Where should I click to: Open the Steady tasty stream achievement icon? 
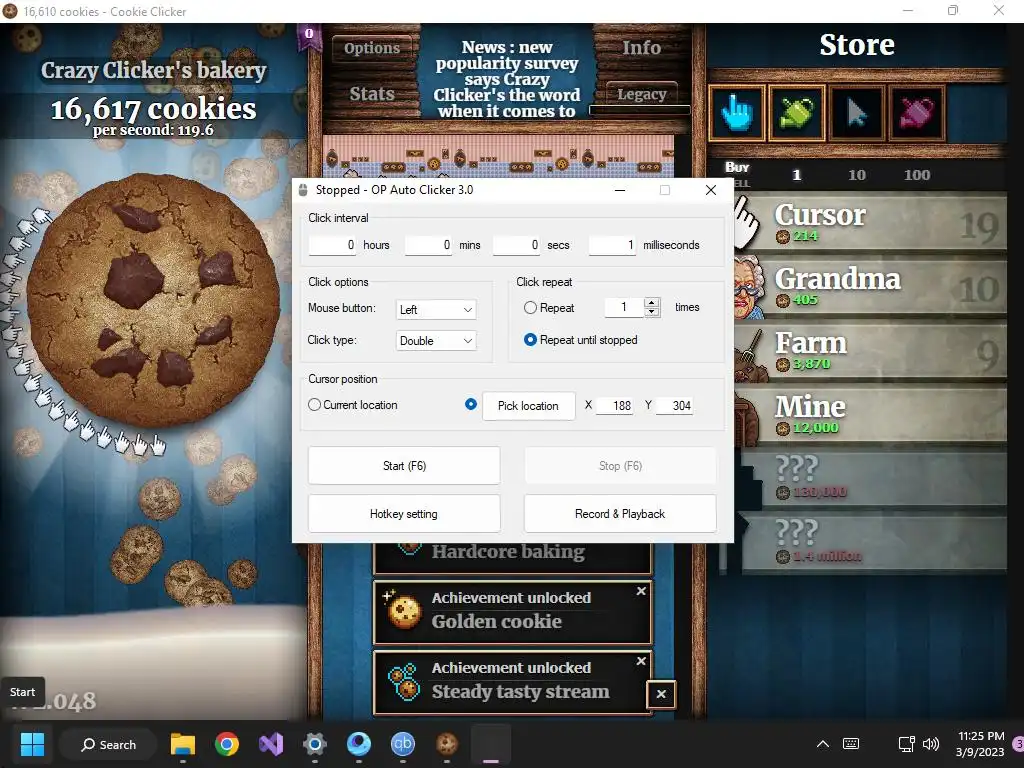point(402,682)
